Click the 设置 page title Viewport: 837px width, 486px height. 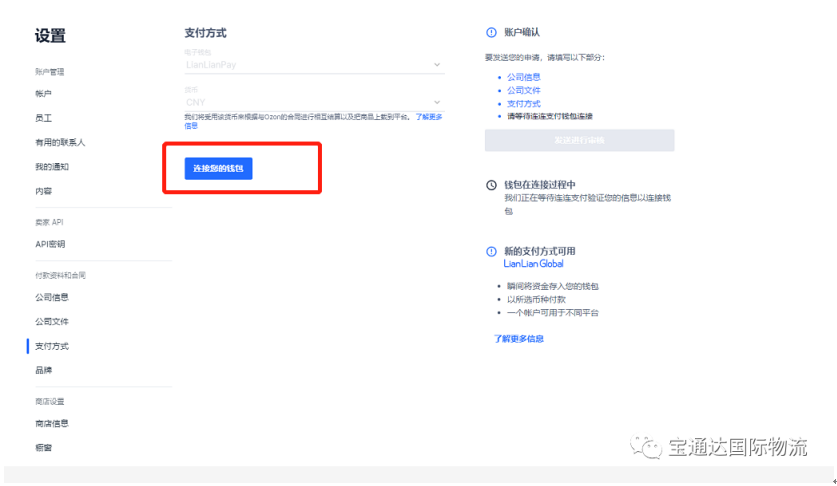50,36
